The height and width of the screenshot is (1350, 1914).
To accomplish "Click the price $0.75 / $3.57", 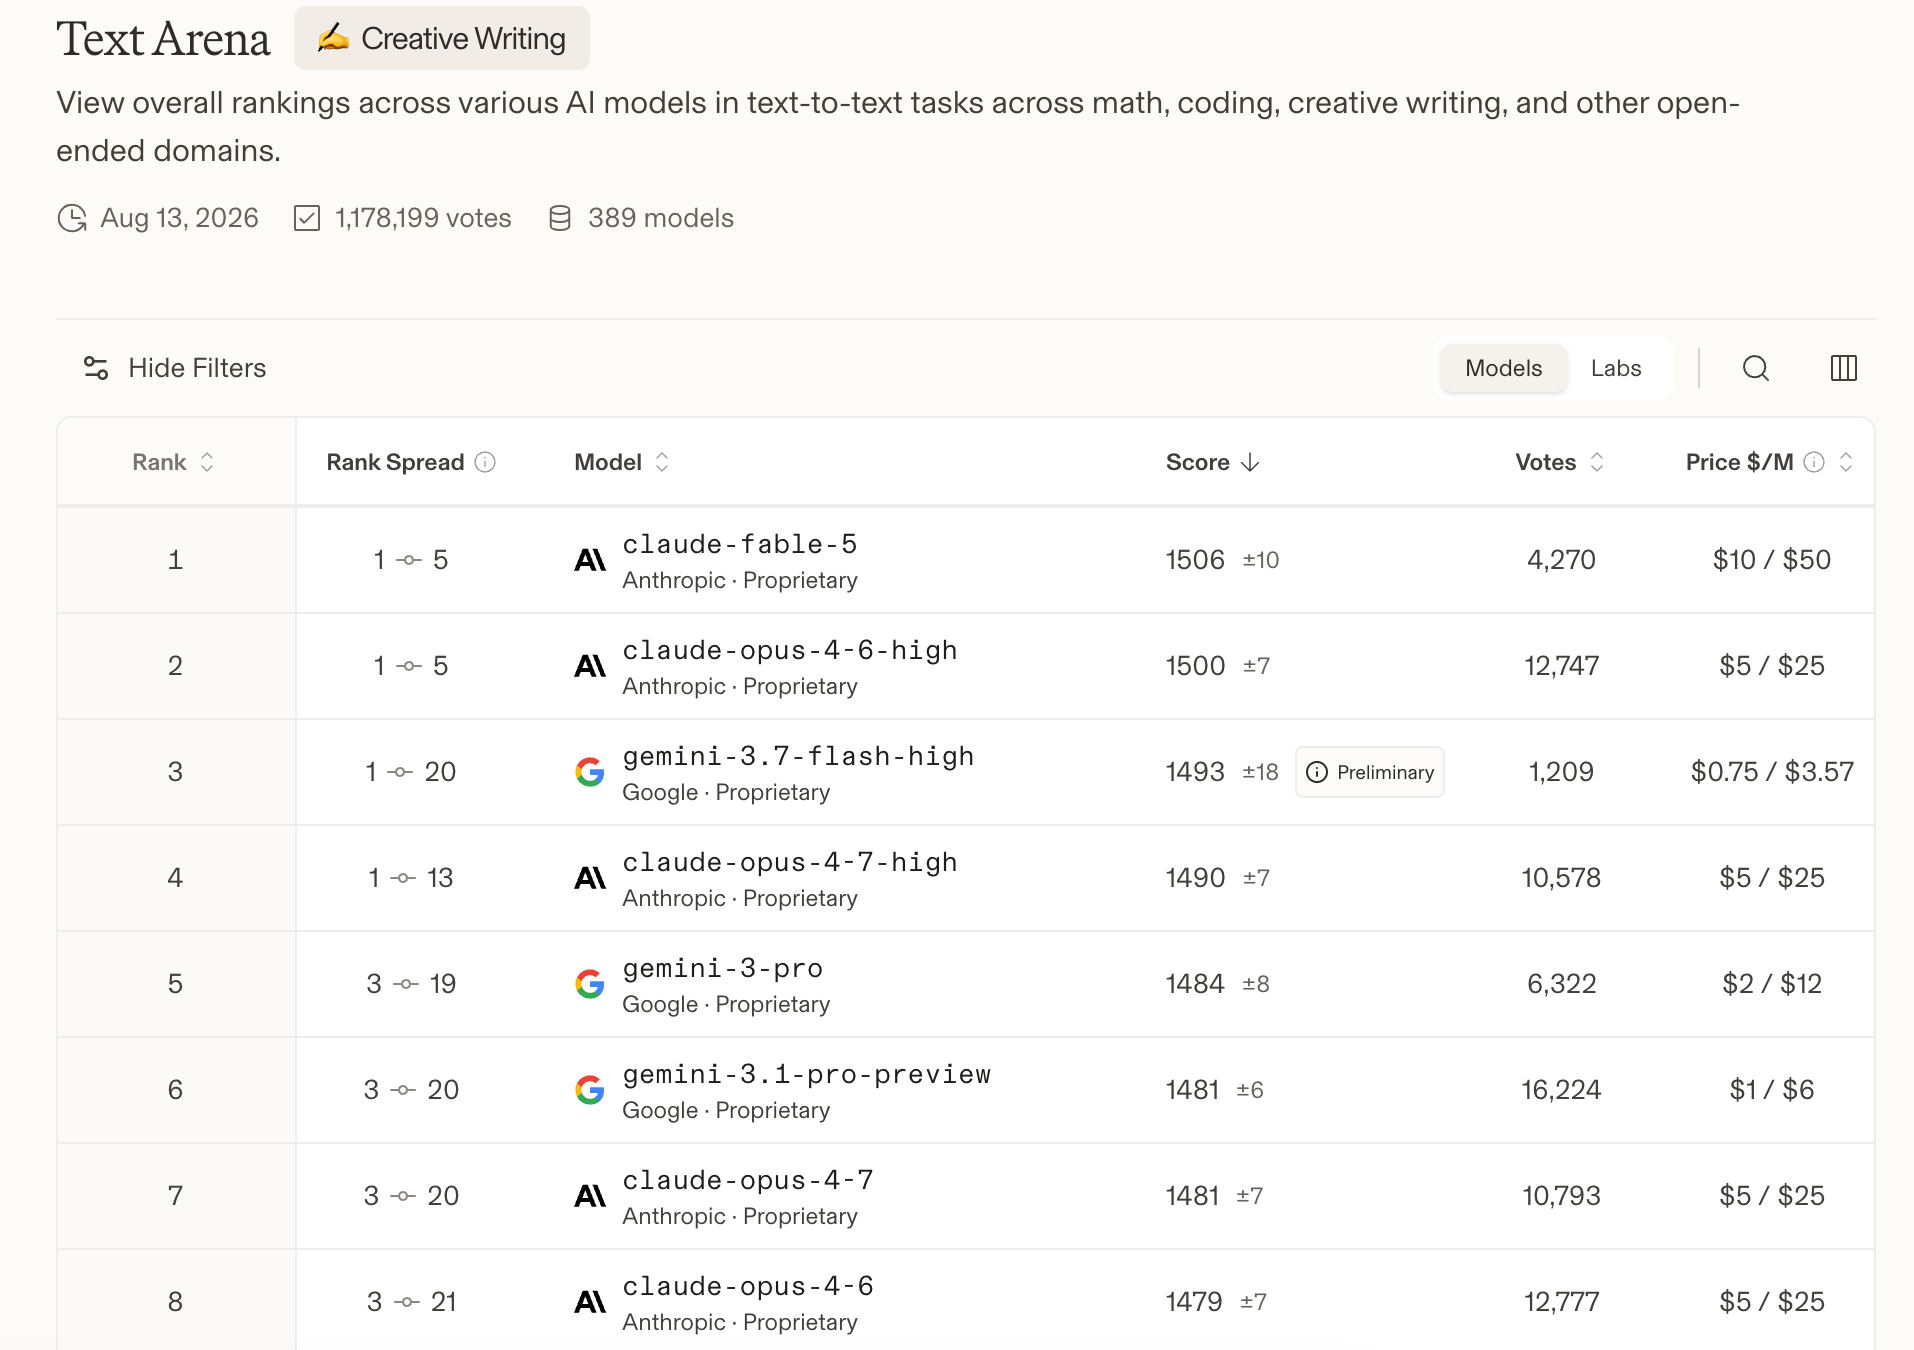I will click(1772, 772).
